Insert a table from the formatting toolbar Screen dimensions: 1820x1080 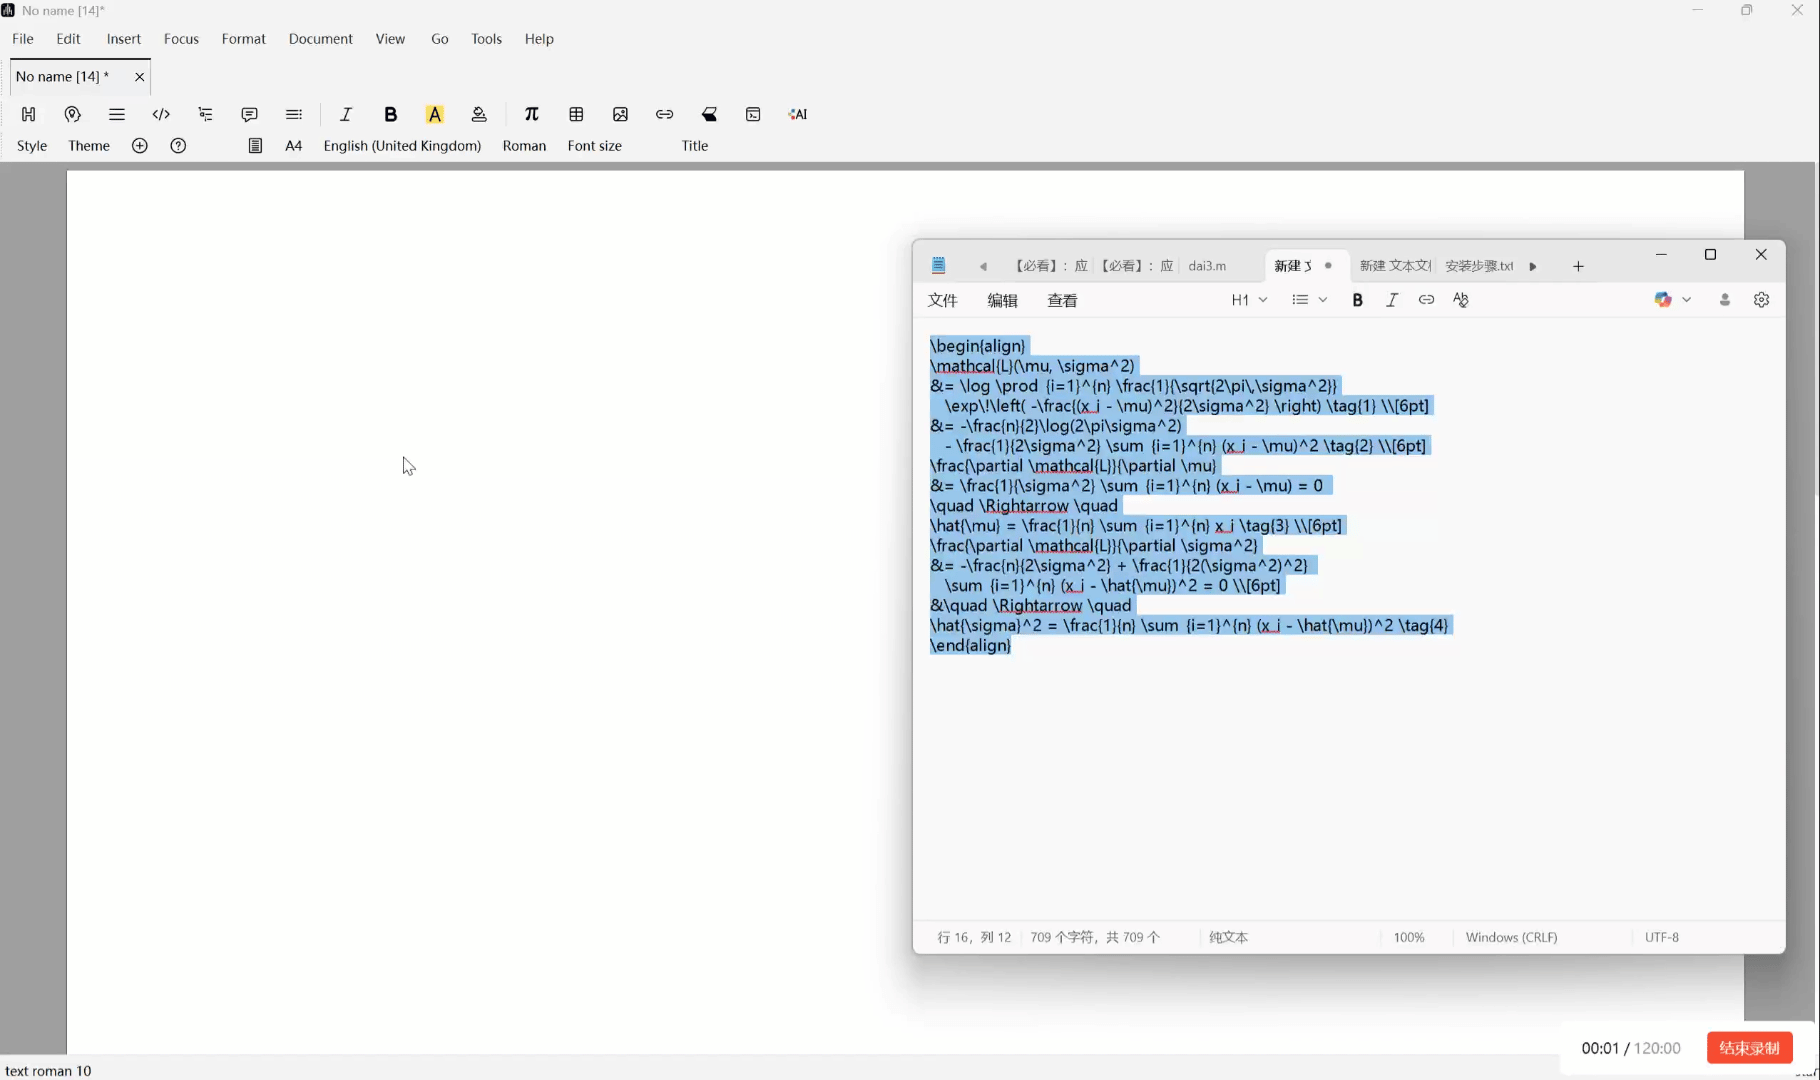coord(577,114)
